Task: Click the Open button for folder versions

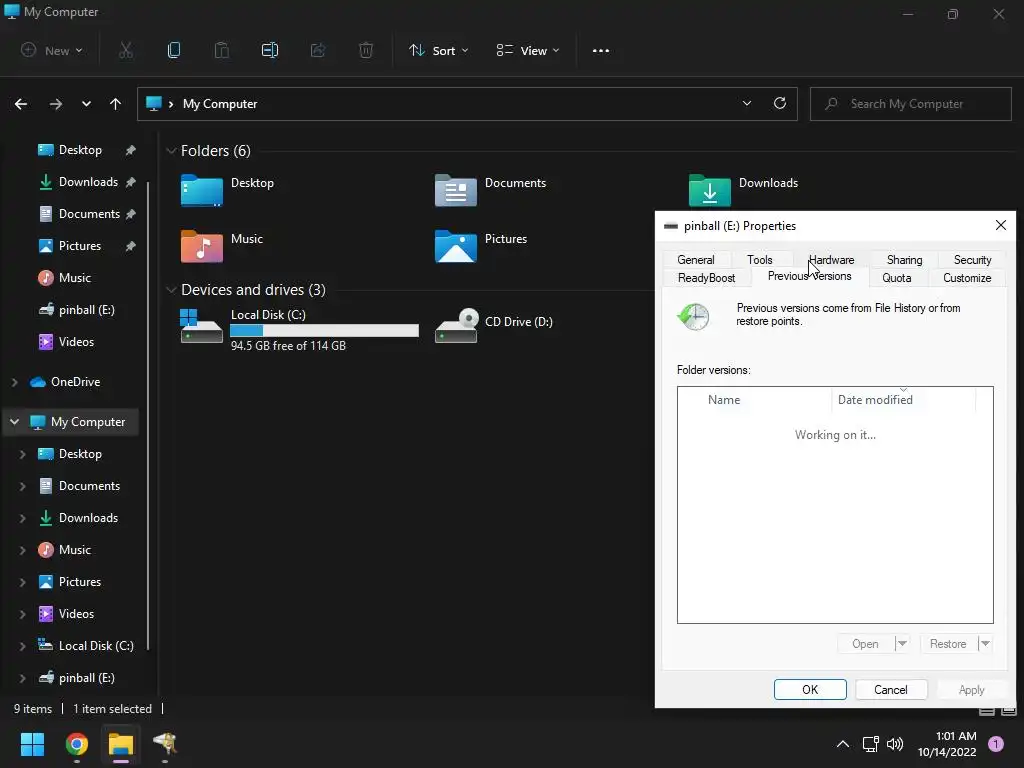Action: [865, 644]
